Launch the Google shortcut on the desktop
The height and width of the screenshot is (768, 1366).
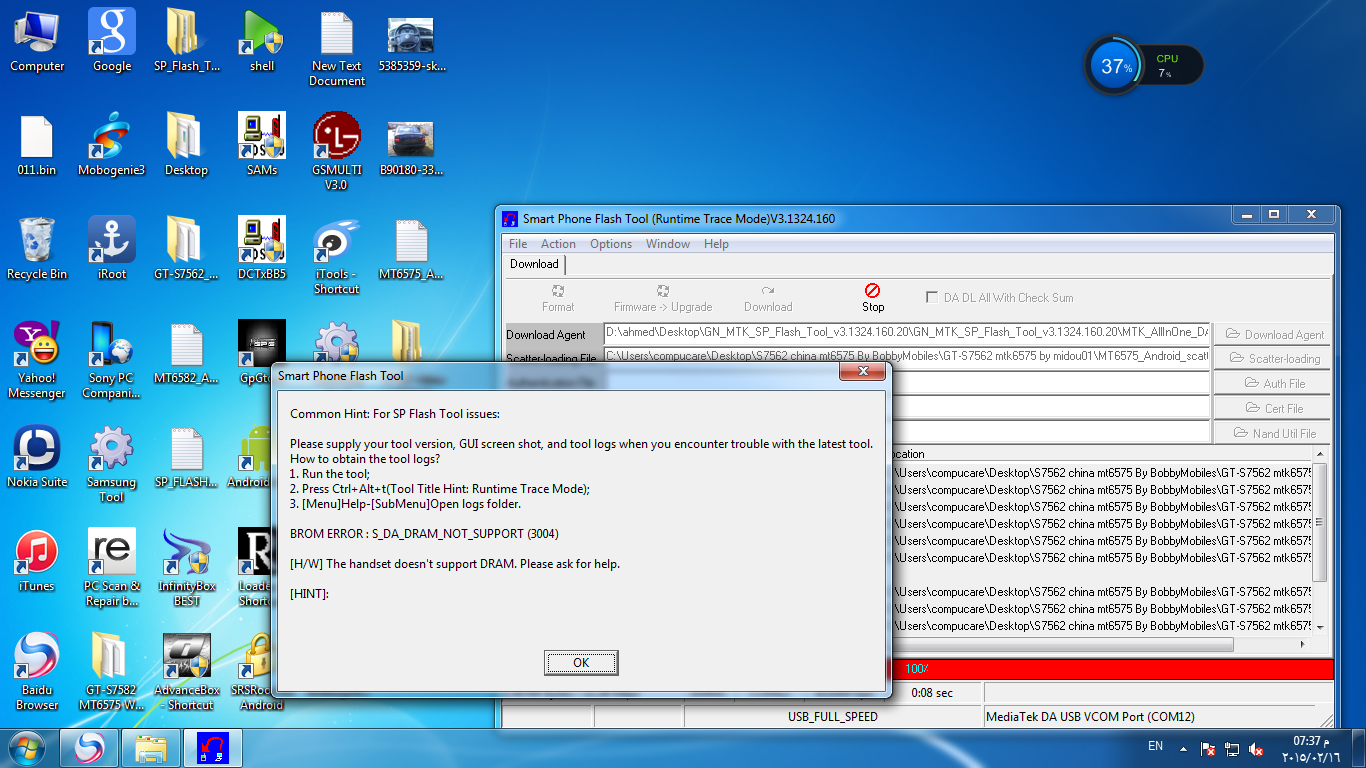tap(112, 41)
